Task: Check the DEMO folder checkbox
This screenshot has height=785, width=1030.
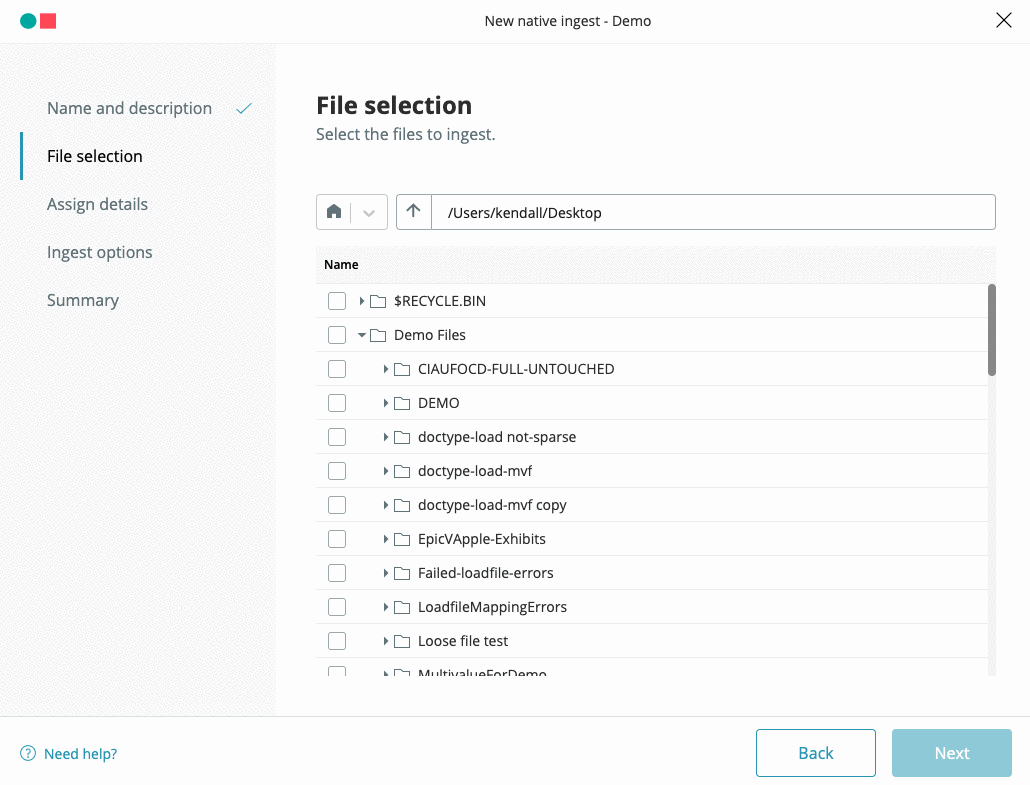Action: click(337, 403)
